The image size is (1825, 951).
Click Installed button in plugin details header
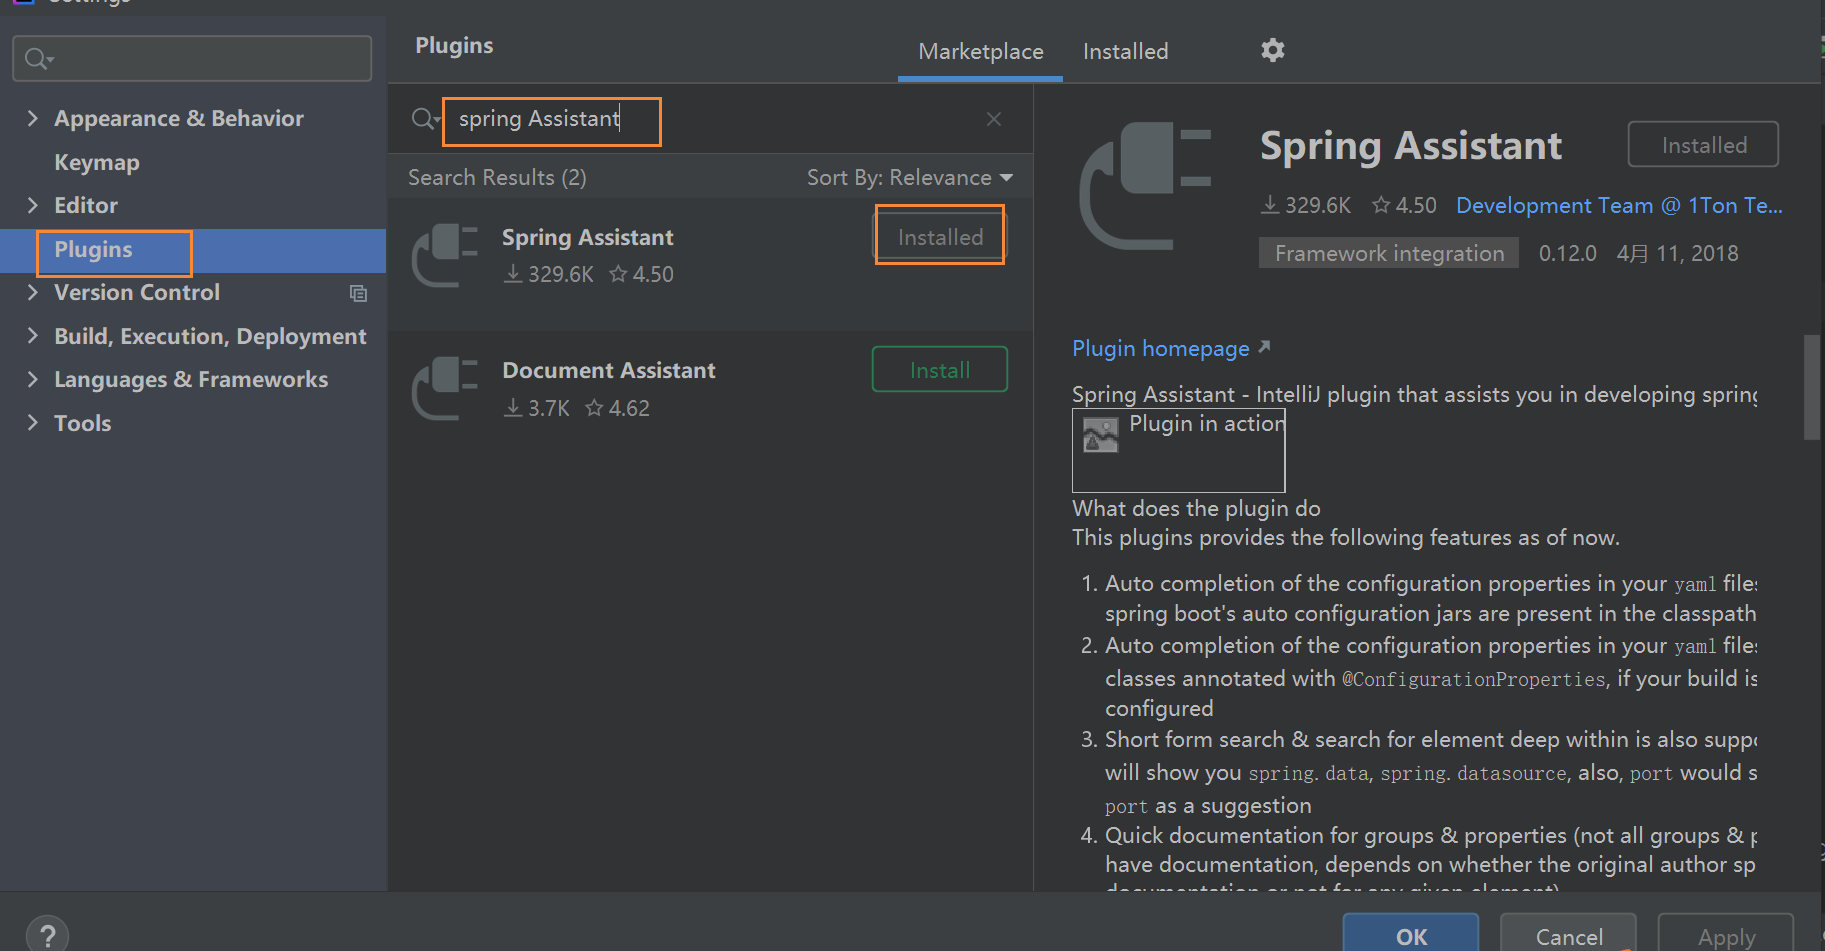tap(1703, 145)
